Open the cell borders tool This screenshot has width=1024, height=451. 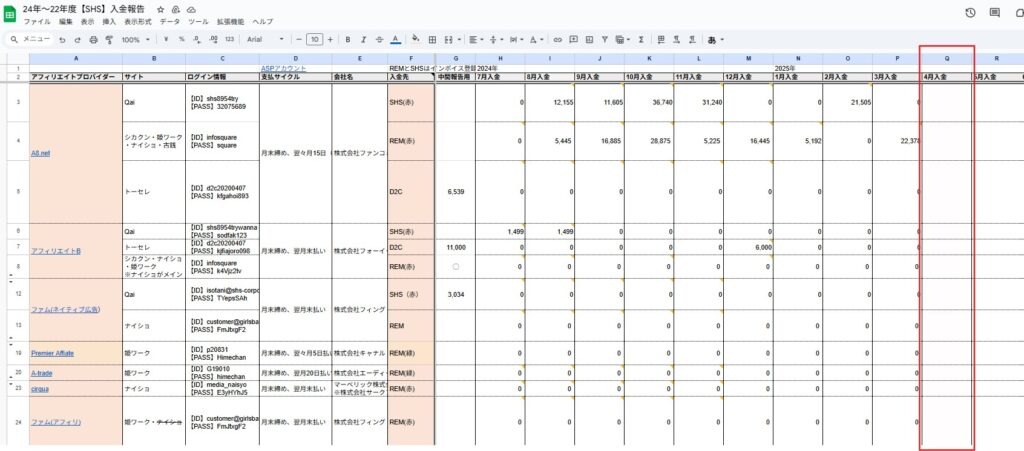point(432,40)
